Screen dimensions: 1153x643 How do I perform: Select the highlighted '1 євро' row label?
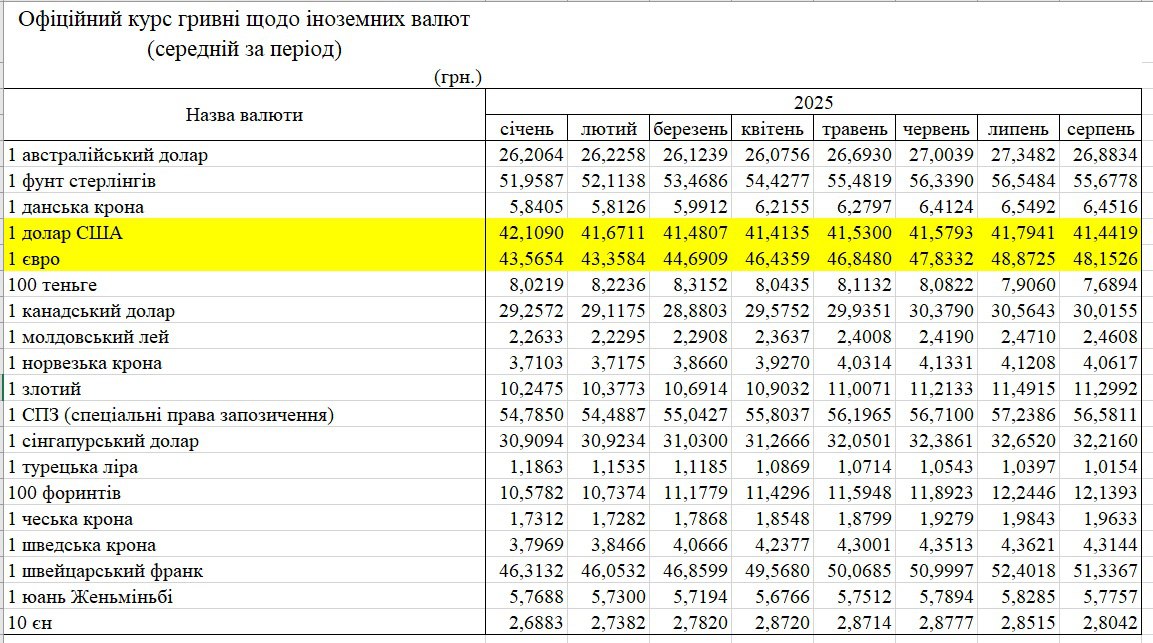[36, 259]
